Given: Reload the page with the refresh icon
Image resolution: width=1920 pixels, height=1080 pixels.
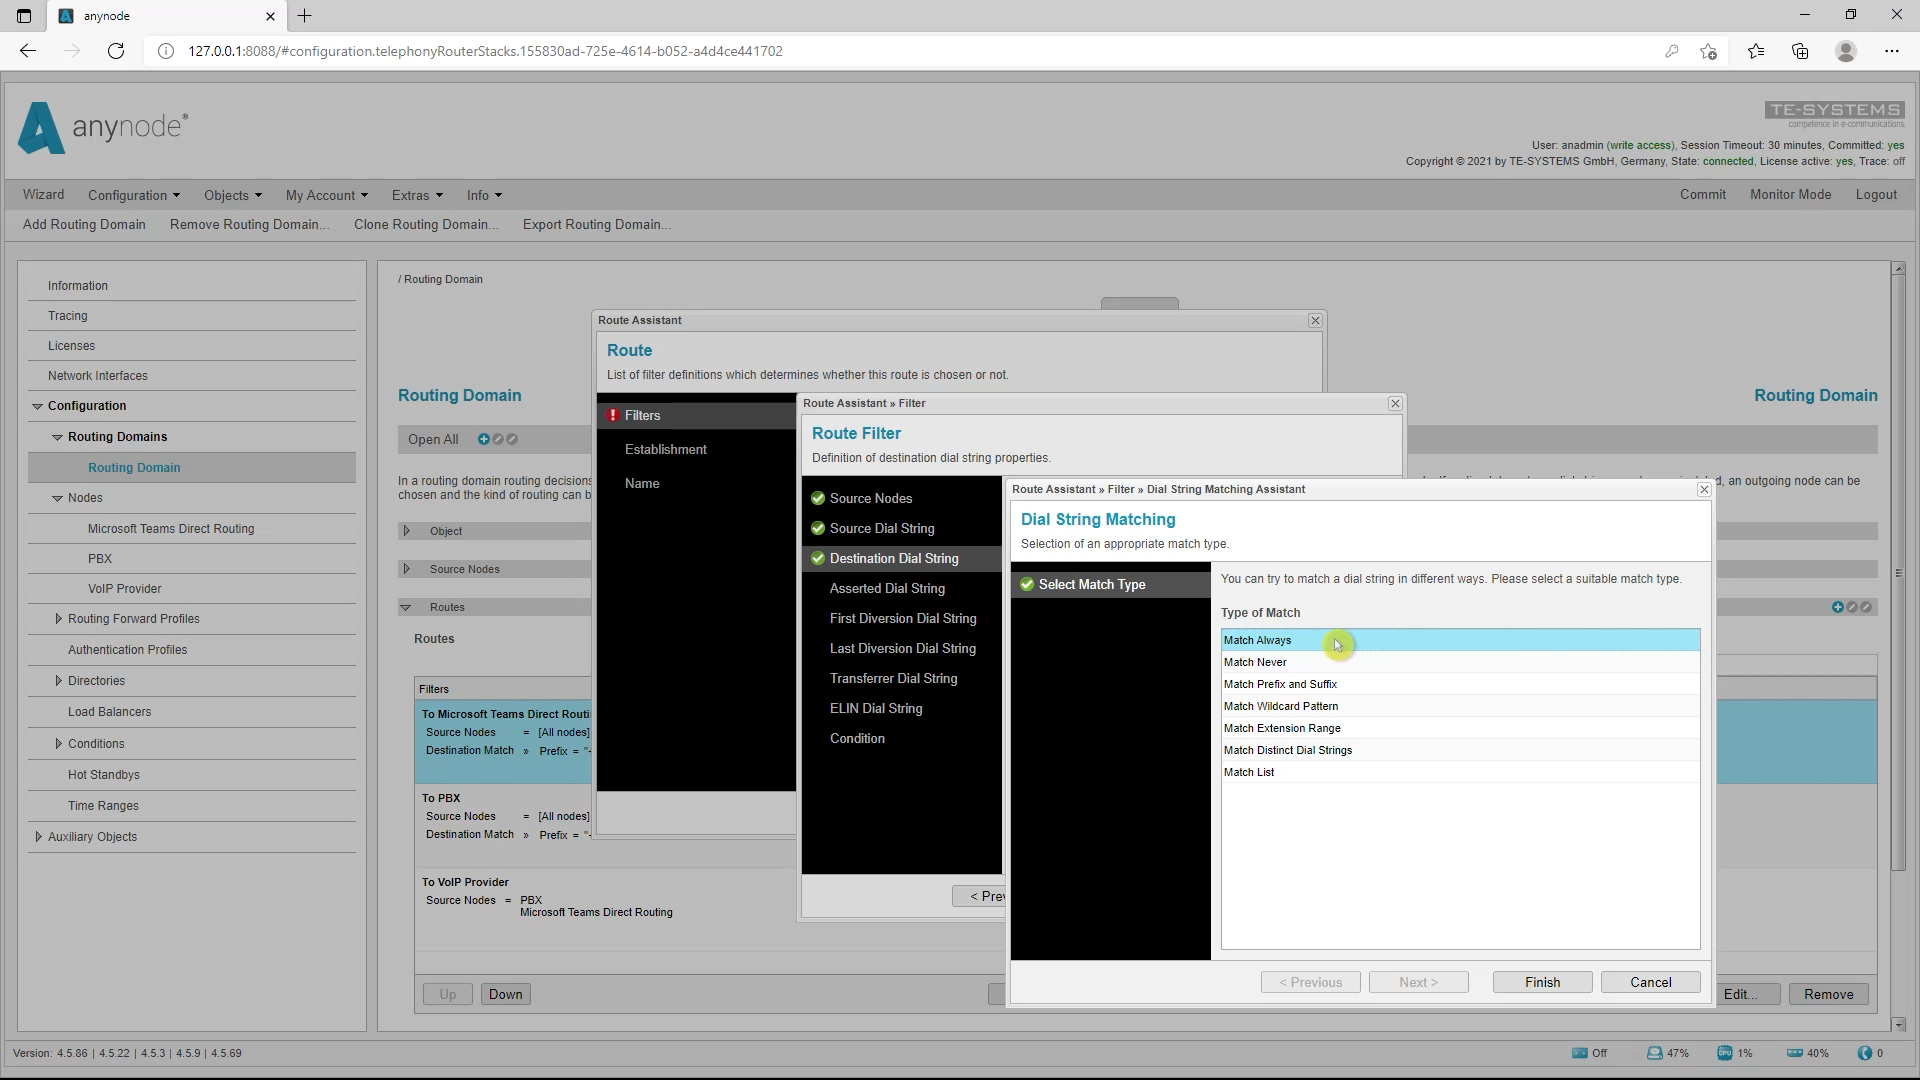Looking at the screenshot, I should pos(116,51).
